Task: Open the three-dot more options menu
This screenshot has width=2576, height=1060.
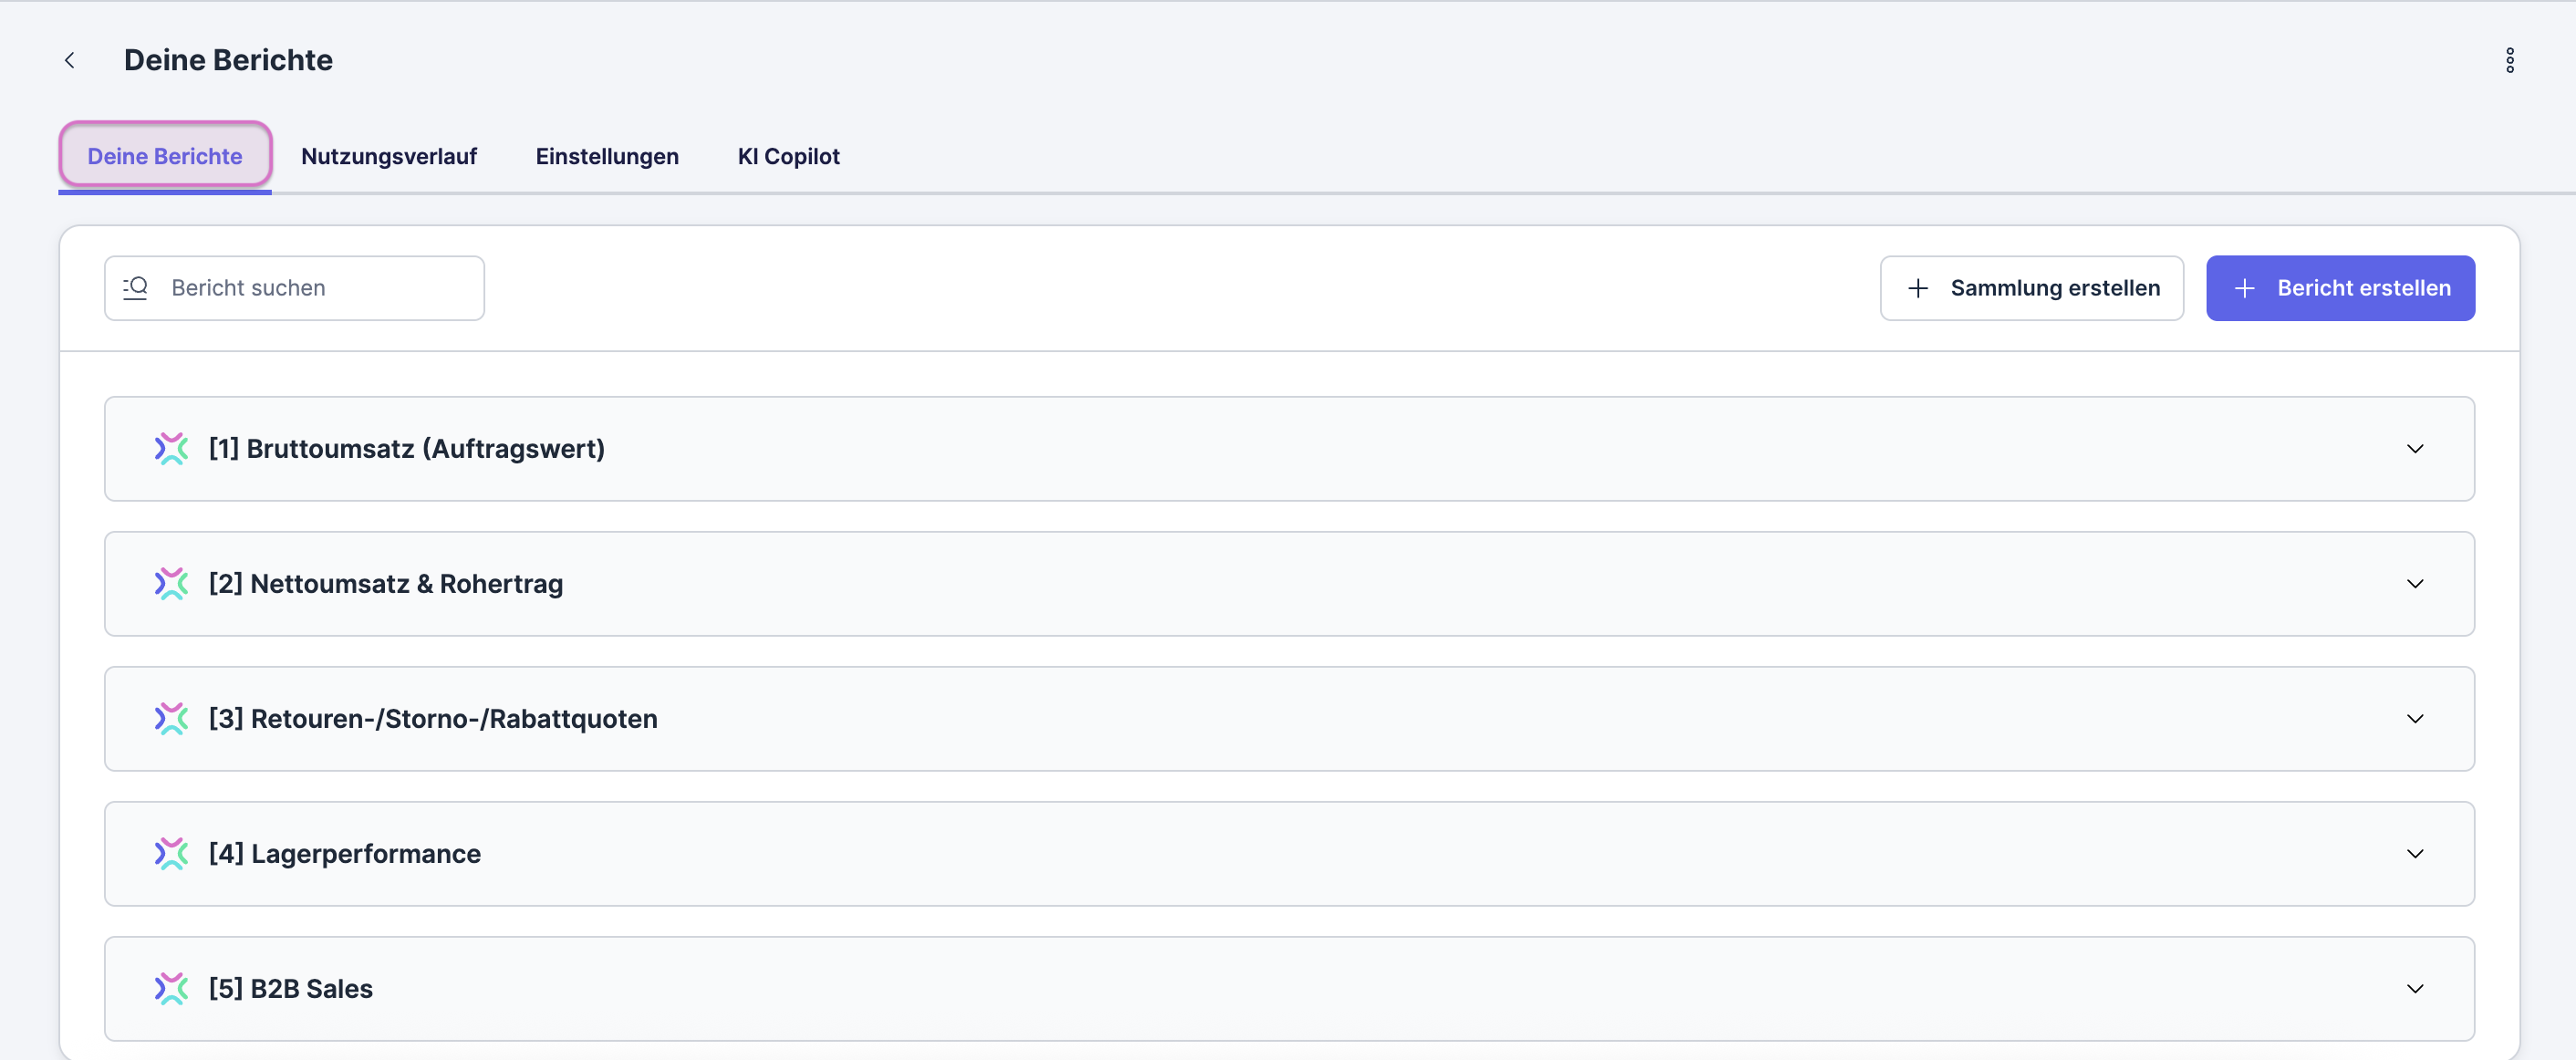Action: [2509, 61]
